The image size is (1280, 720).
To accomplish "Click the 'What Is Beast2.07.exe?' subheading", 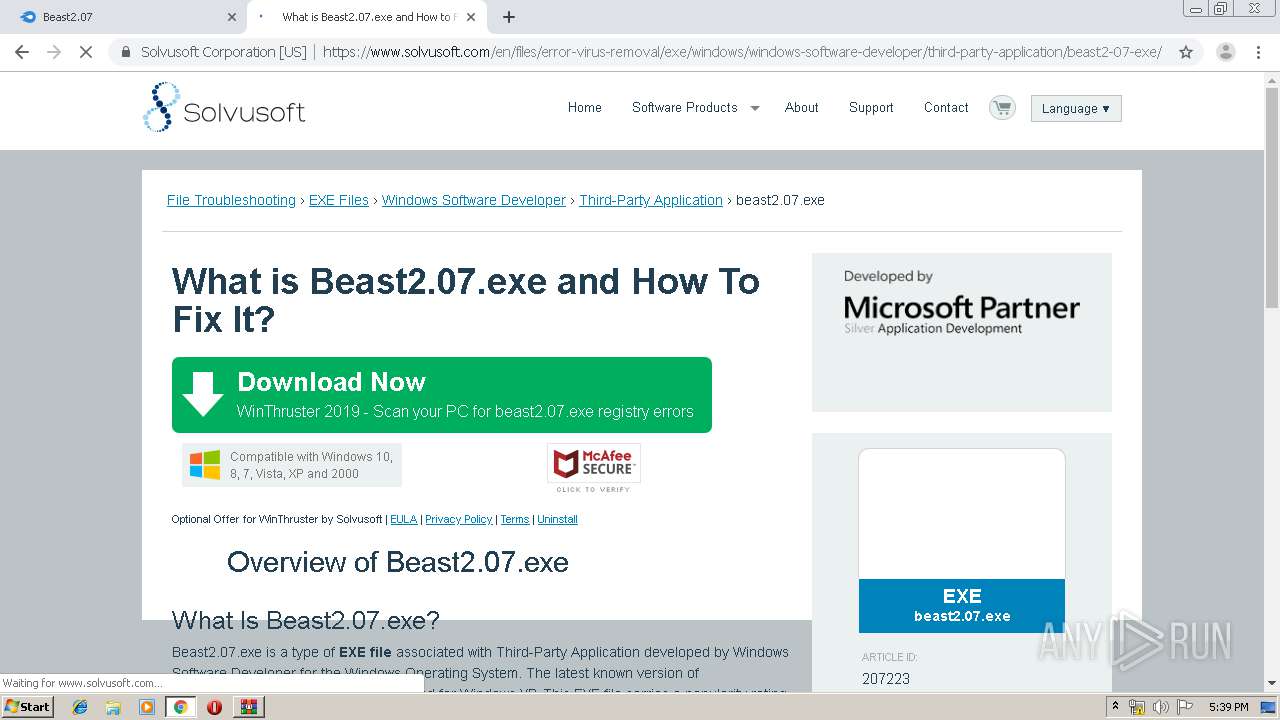I will (x=306, y=620).
